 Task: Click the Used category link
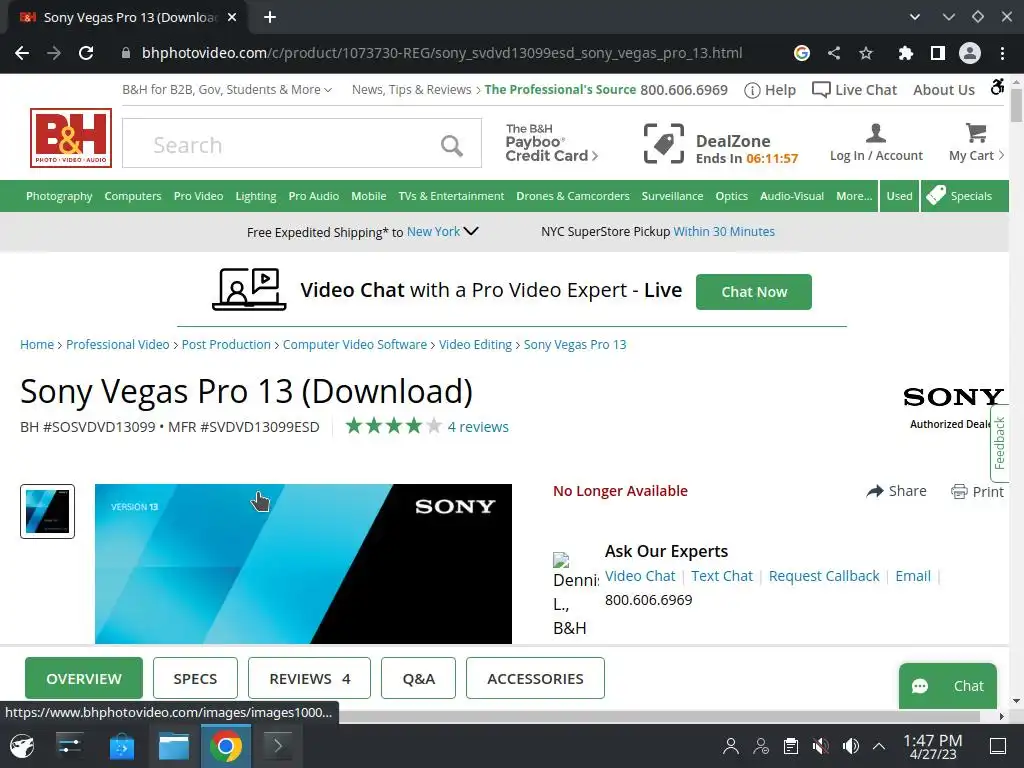pos(899,196)
